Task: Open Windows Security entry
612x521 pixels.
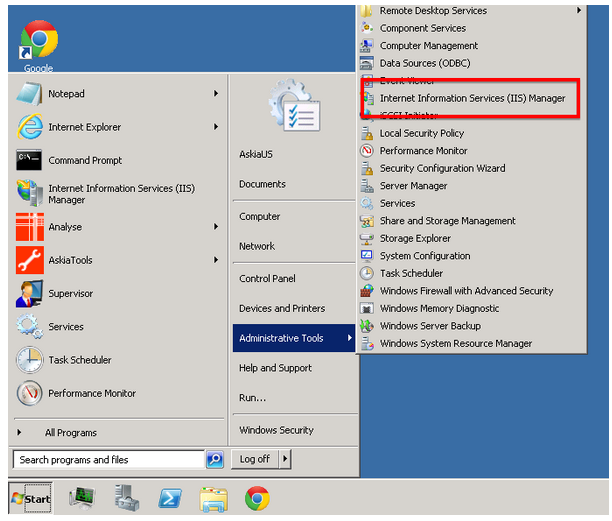Action: point(276,430)
